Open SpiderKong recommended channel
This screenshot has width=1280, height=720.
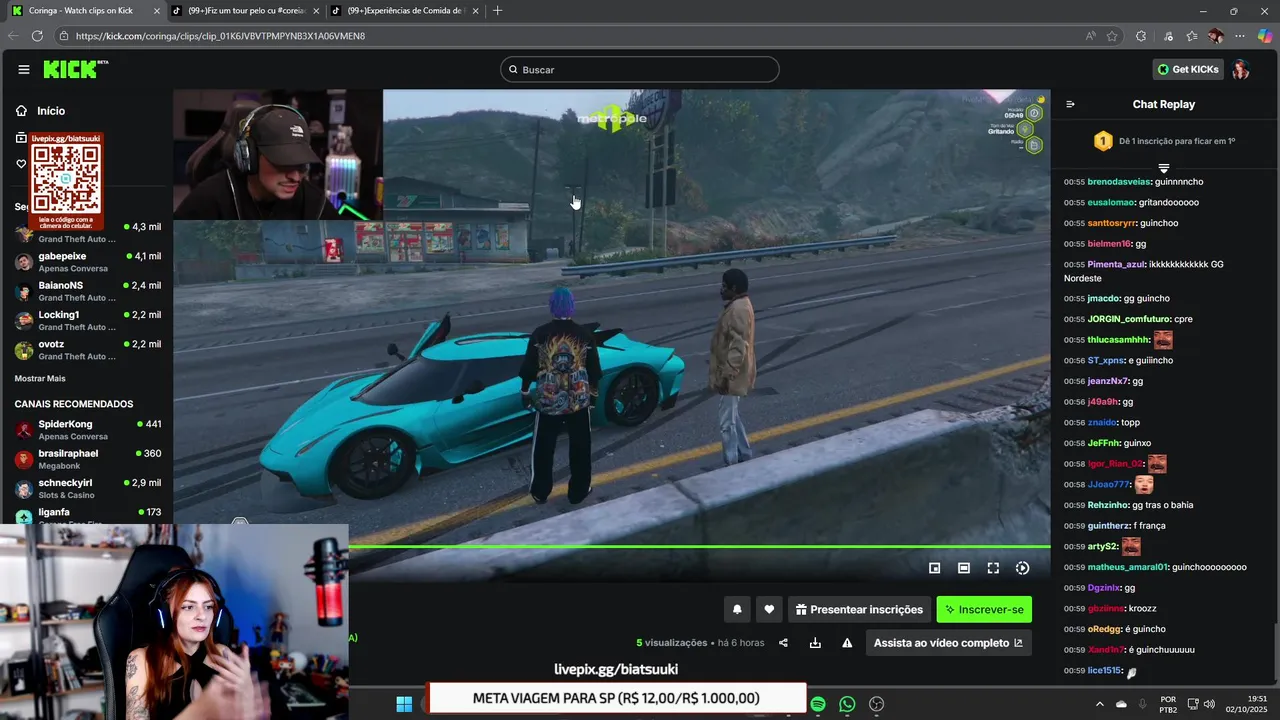pyautogui.click(x=88, y=430)
